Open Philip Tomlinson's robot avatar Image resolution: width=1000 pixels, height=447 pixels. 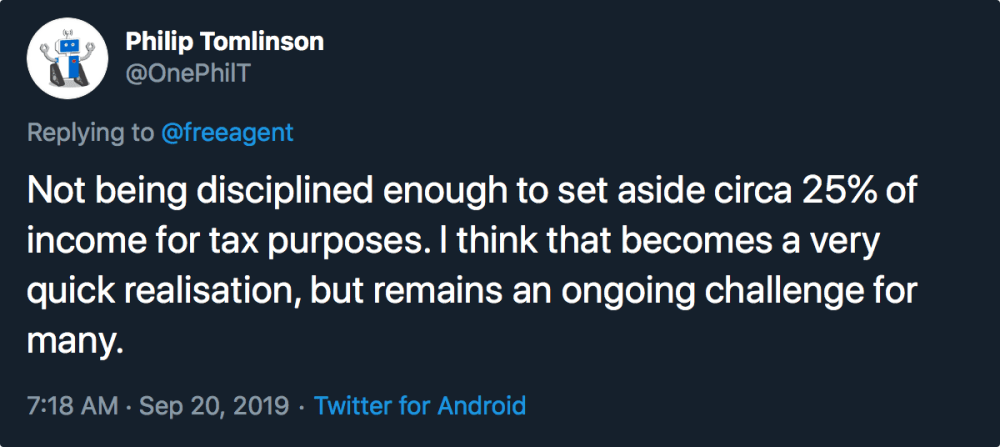62,62
